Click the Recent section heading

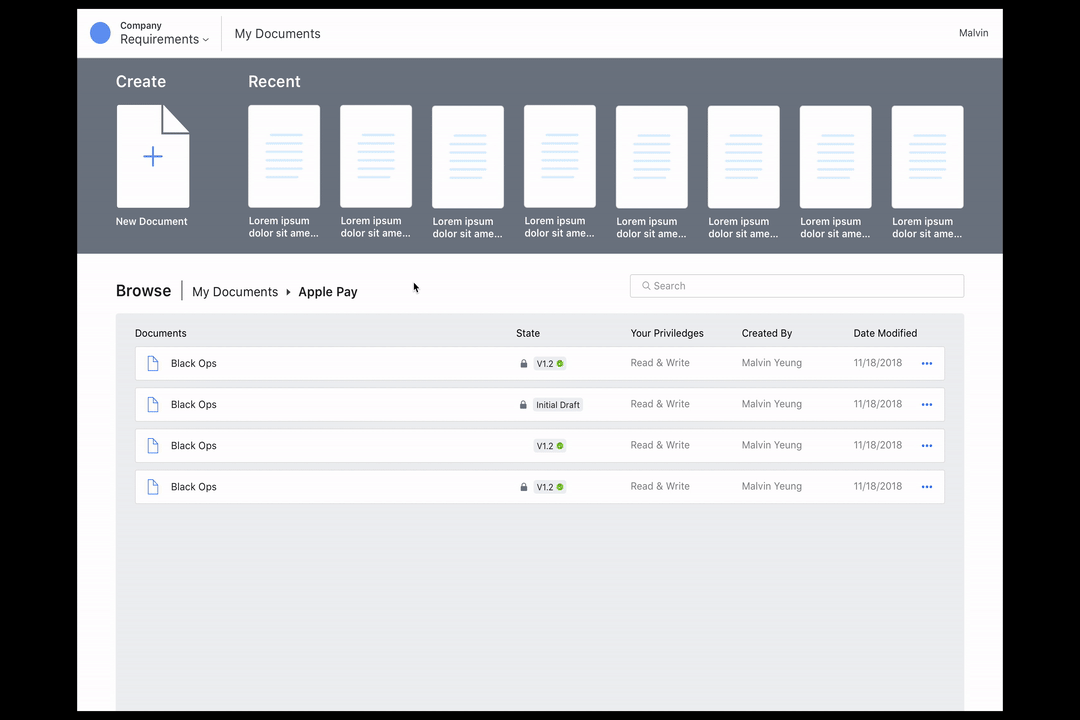tap(274, 81)
